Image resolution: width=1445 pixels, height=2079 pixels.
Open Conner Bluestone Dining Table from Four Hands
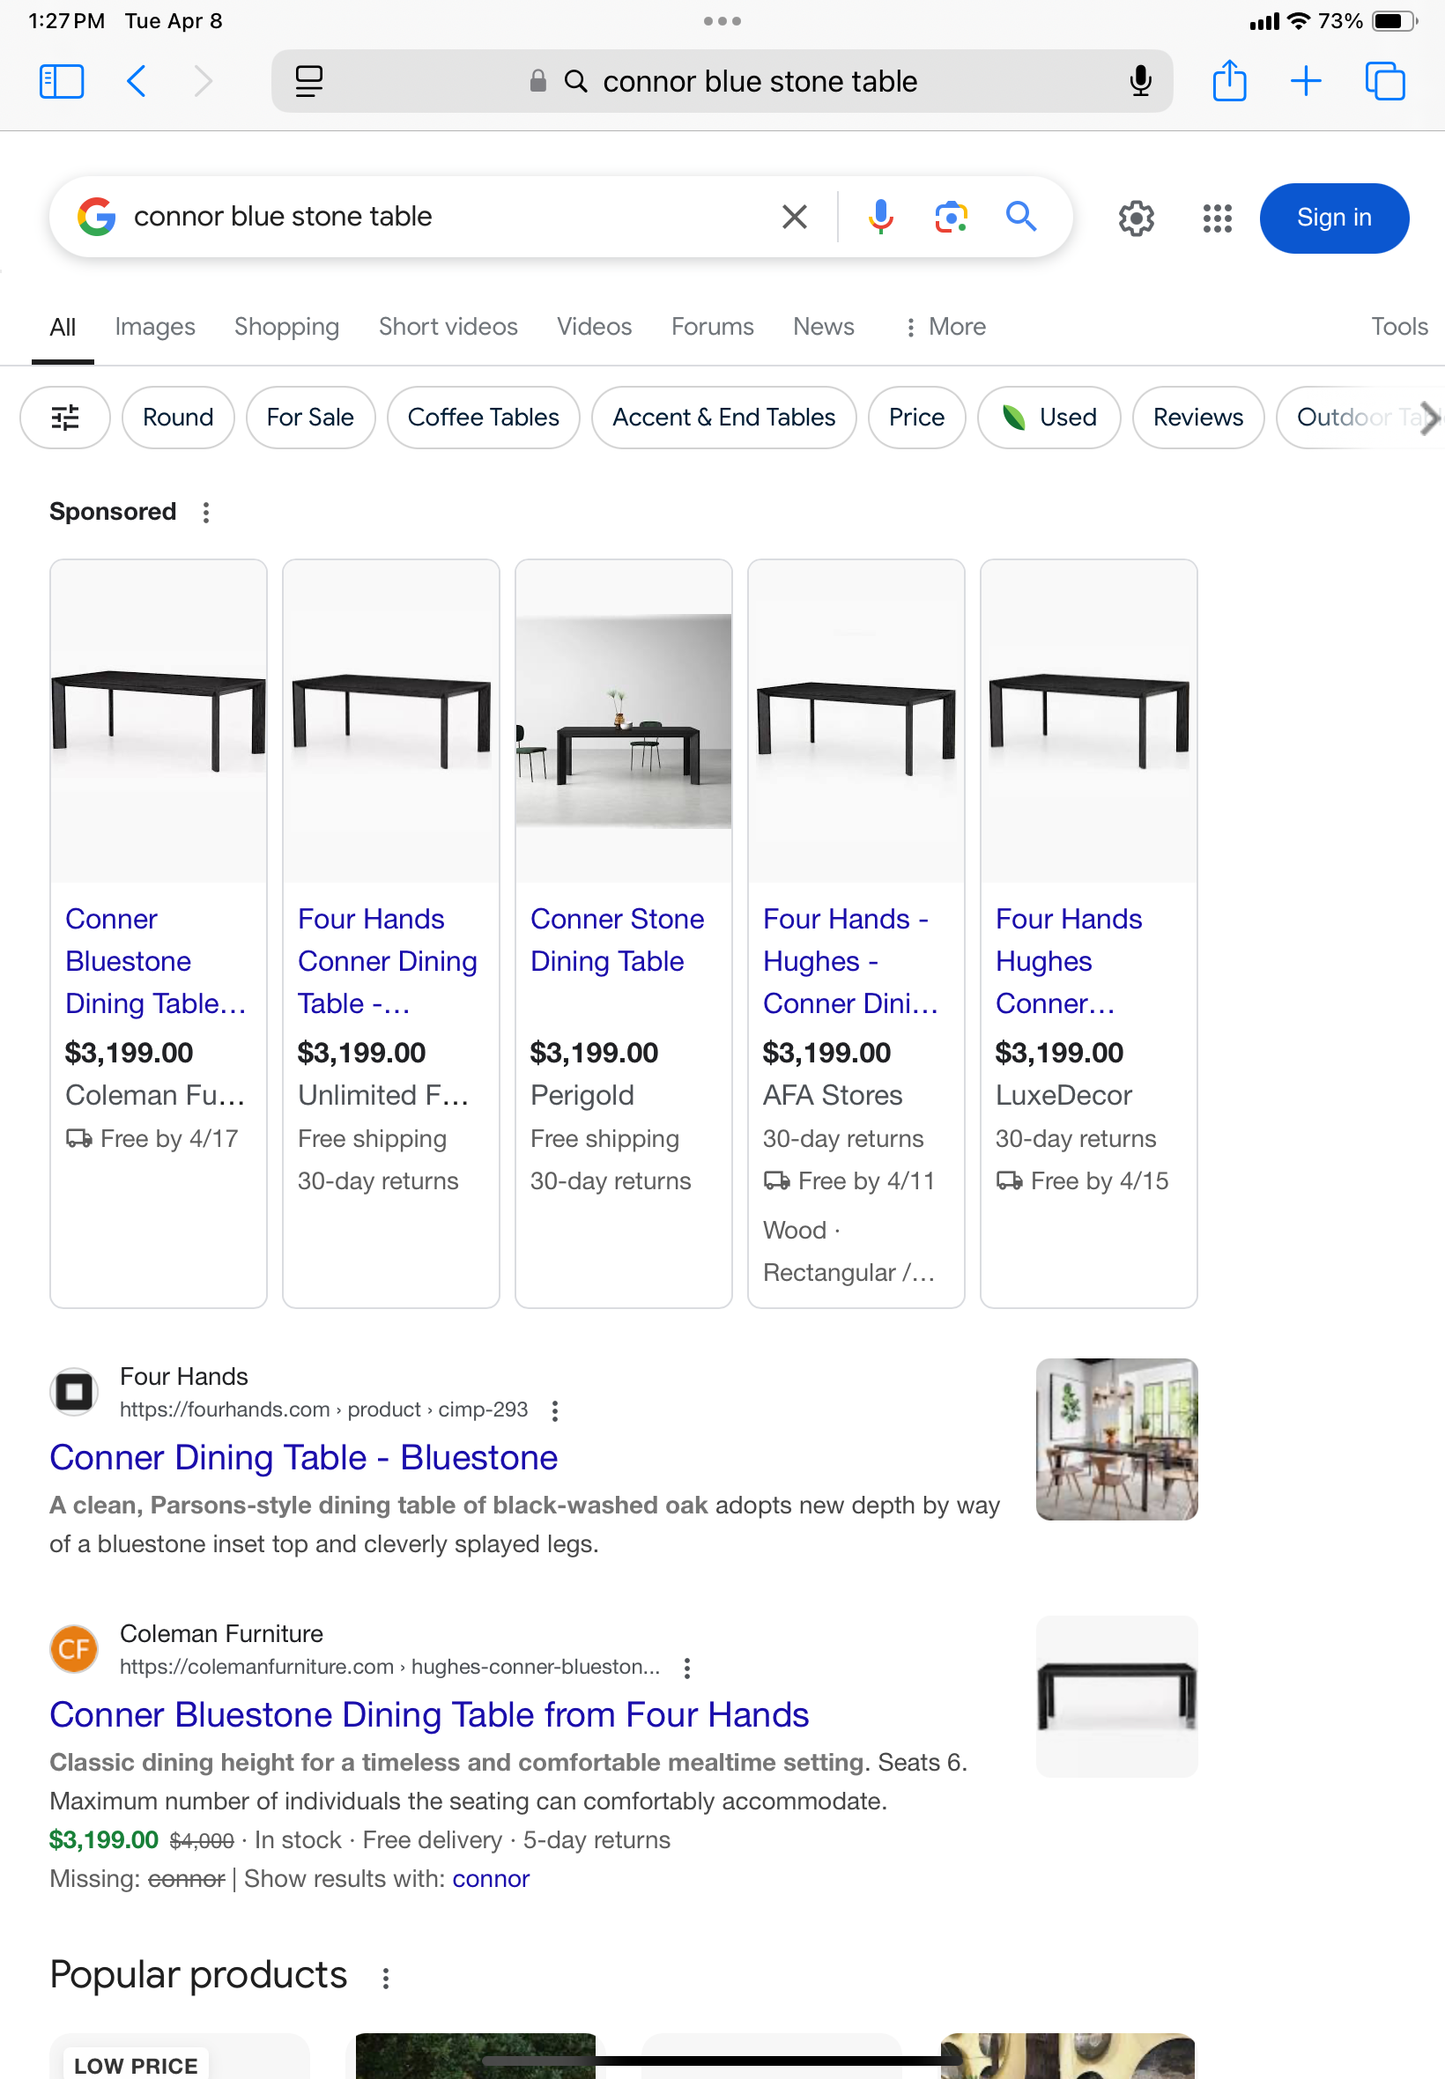pos(429,1715)
